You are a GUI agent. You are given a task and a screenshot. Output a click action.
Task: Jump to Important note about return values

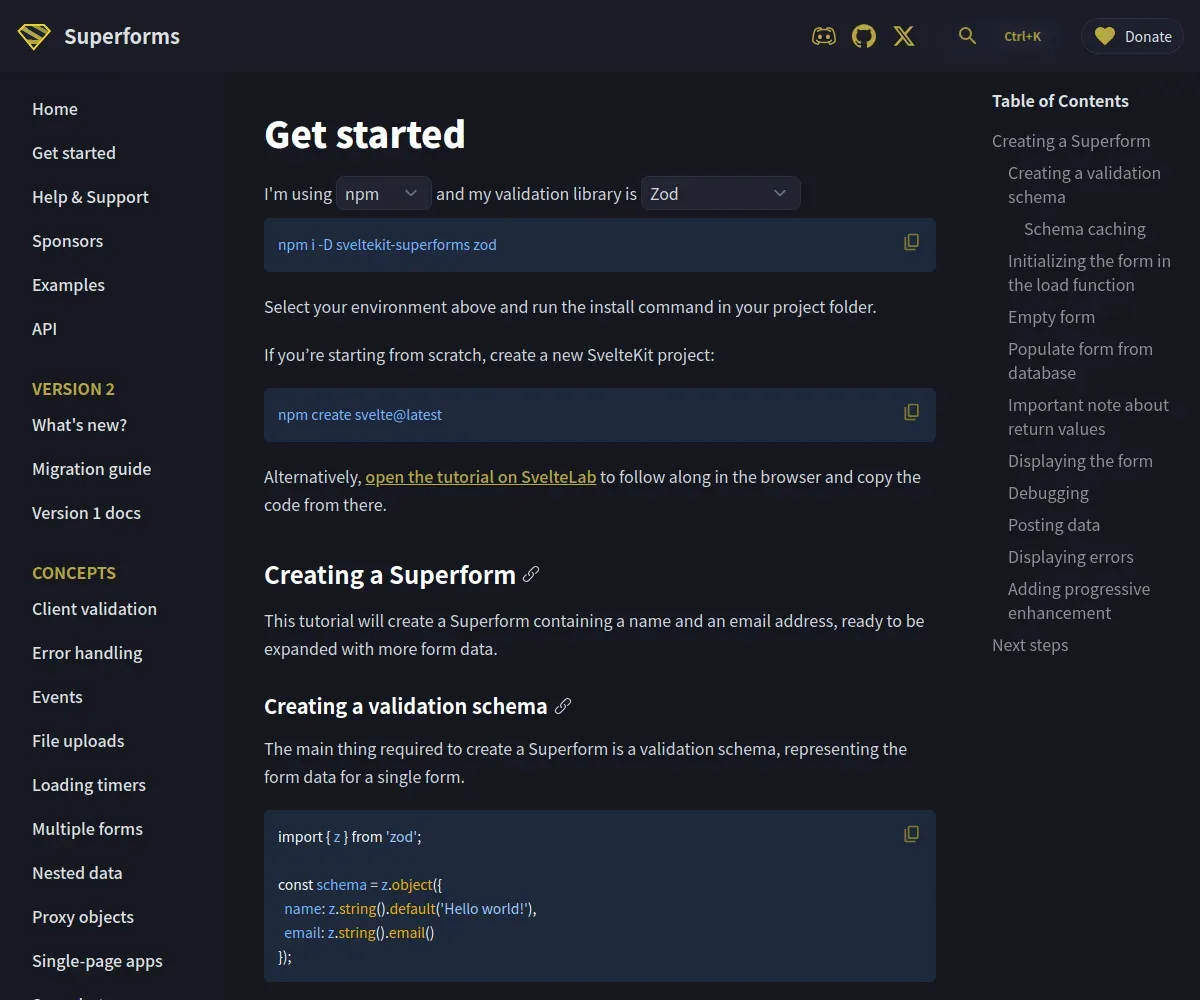tap(1088, 417)
